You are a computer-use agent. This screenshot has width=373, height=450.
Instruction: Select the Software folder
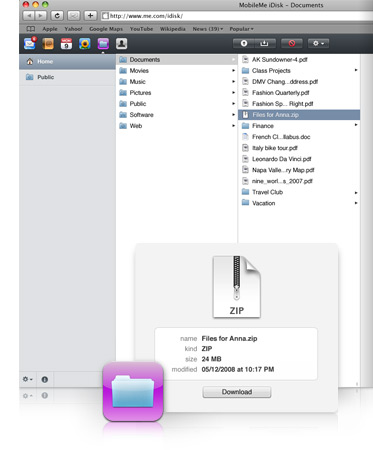177,115
